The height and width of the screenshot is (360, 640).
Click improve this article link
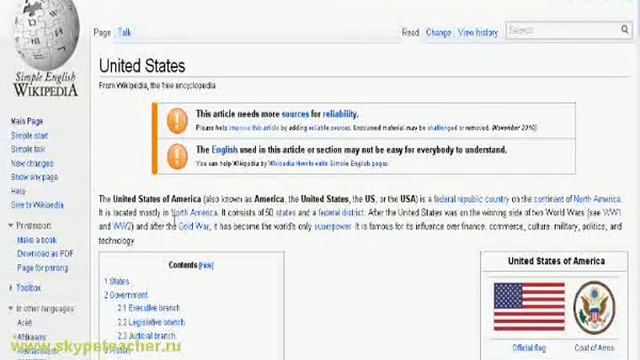coord(254,128)
